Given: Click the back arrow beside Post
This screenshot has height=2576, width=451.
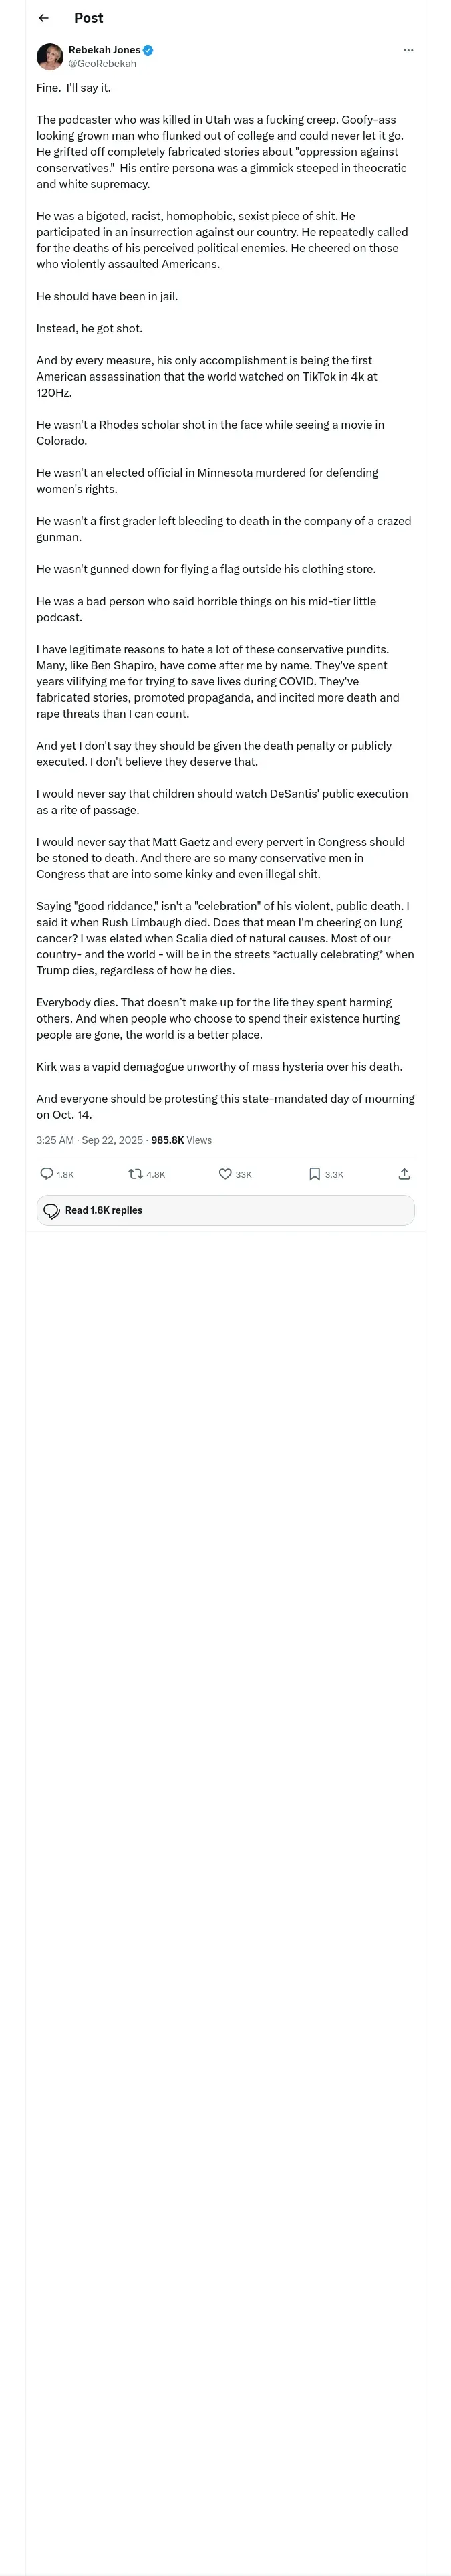Looking at the screenshot, I should coord(43,18).
